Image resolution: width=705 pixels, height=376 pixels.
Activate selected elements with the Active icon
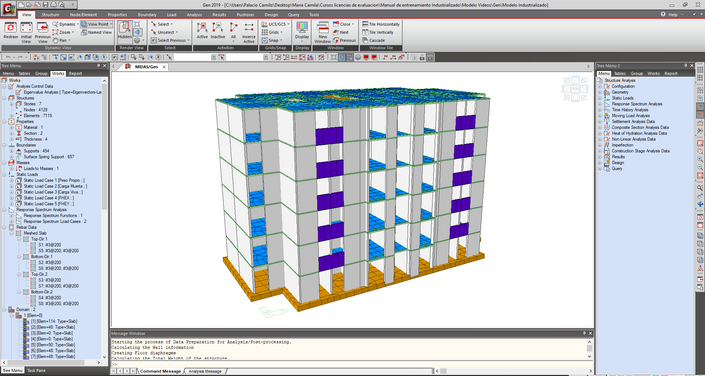click(x=202, y=31)
